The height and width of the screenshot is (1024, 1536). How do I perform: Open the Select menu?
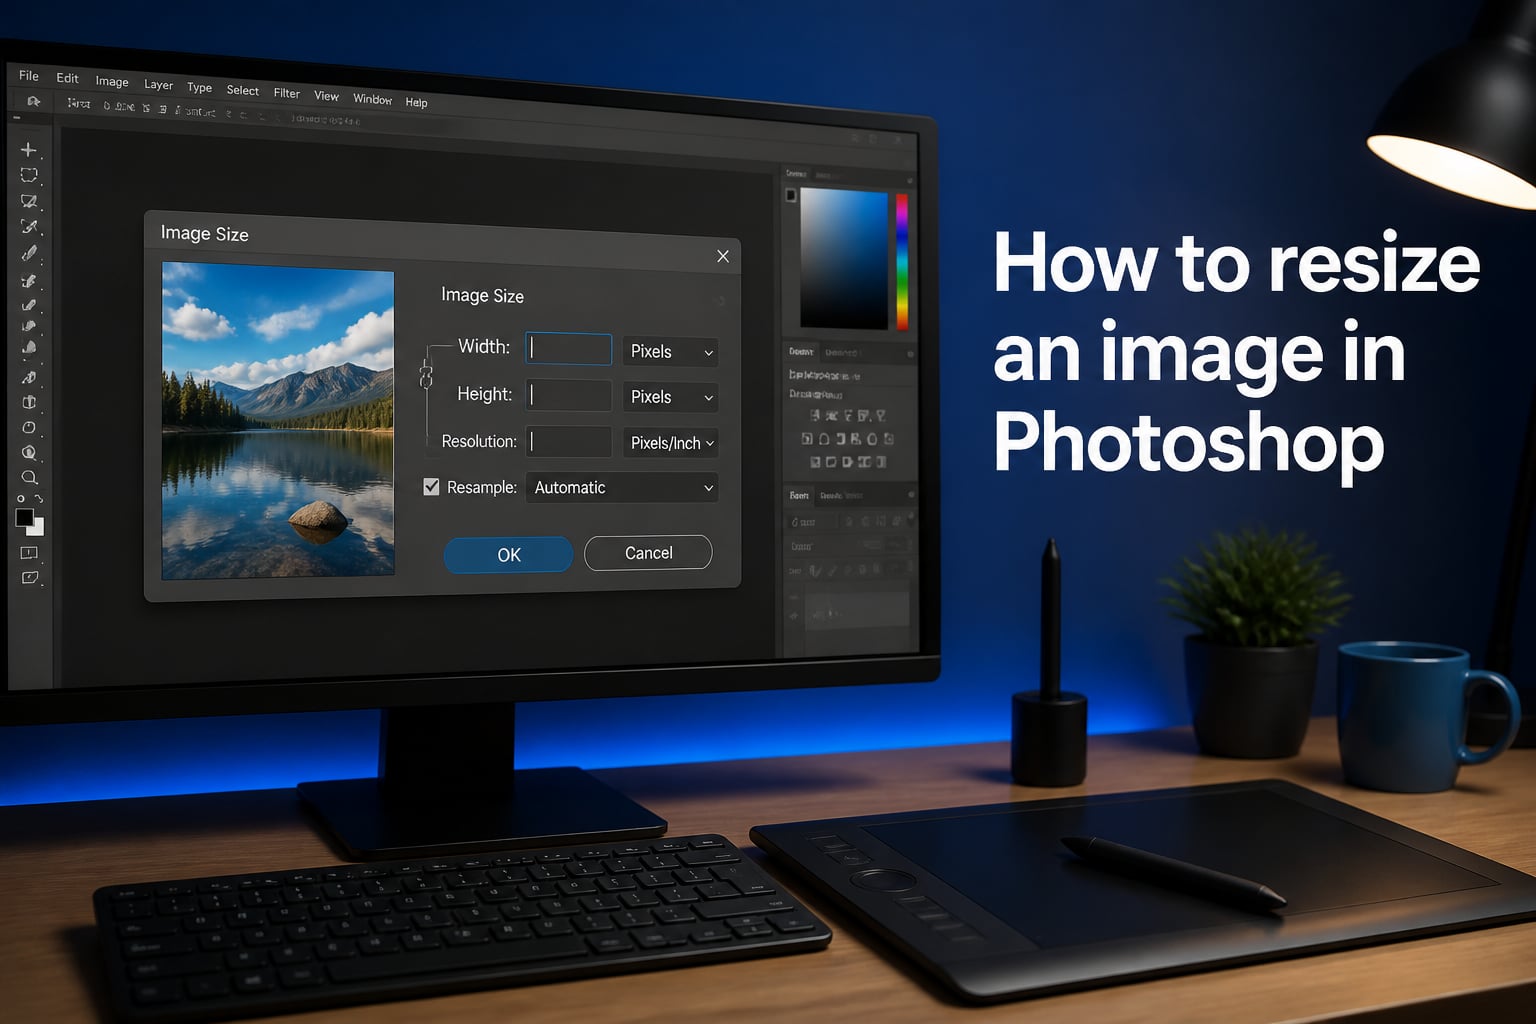243,90
